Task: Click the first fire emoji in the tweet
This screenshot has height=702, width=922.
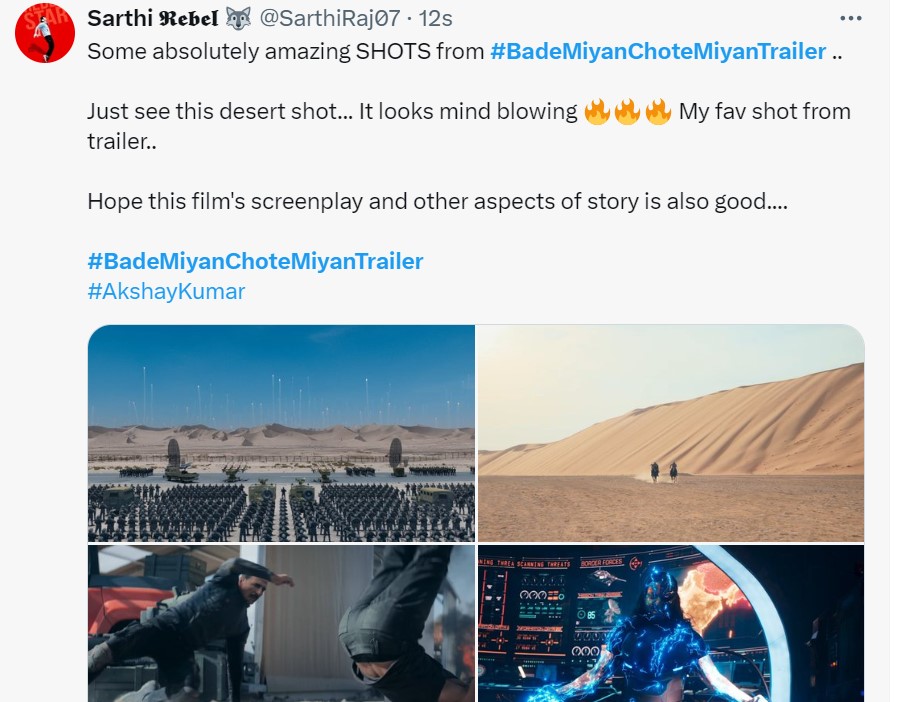Action: [597, 112]
